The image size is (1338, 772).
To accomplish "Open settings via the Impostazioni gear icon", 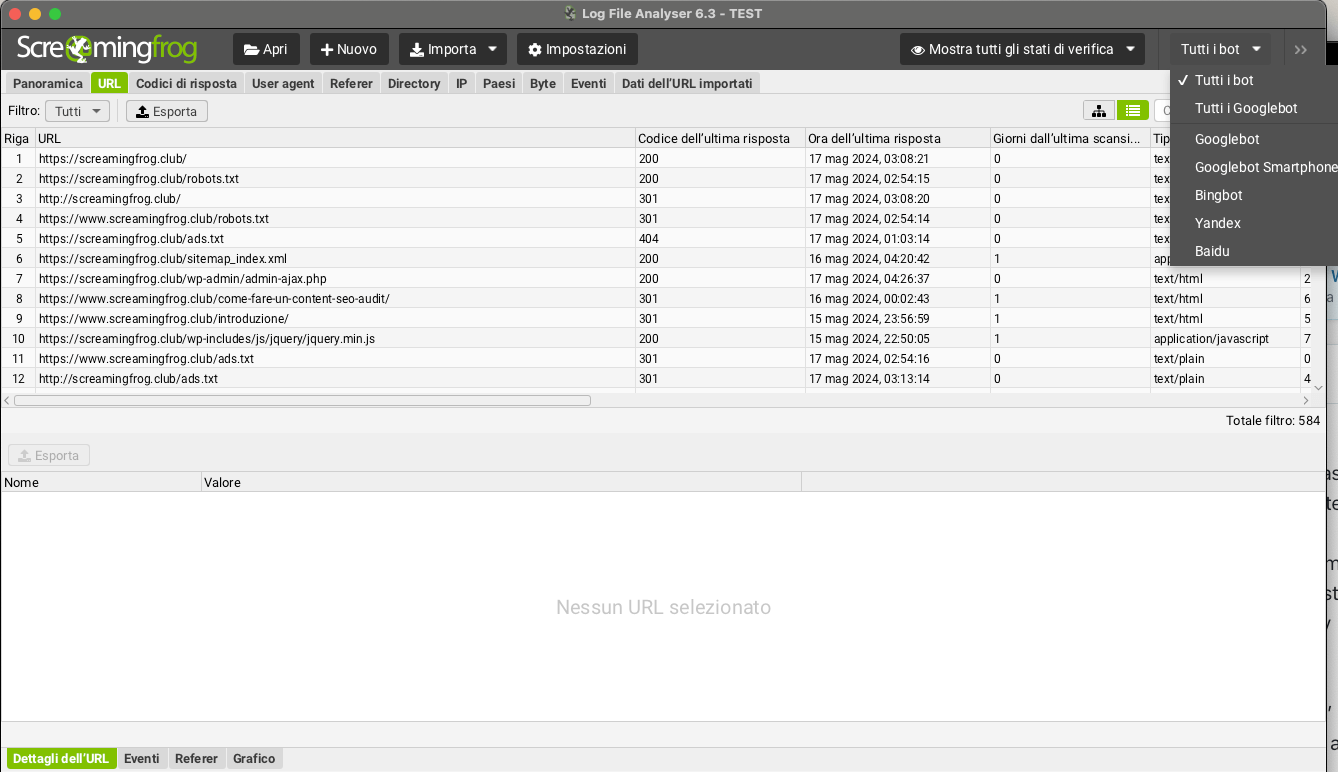I will click(536, 48).
